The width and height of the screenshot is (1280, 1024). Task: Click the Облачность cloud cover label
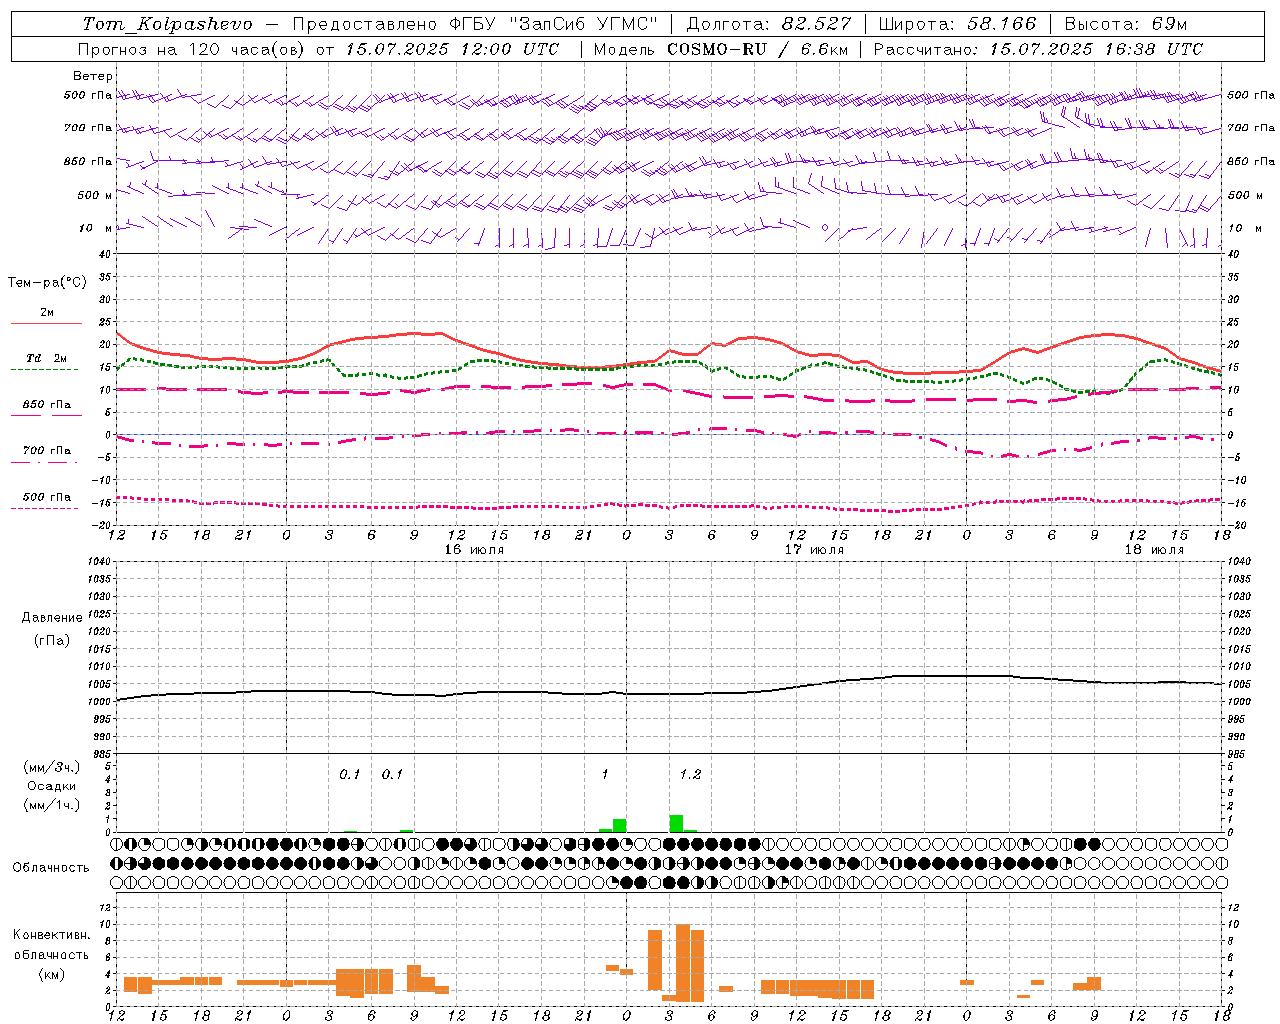(x=51, y=868)
